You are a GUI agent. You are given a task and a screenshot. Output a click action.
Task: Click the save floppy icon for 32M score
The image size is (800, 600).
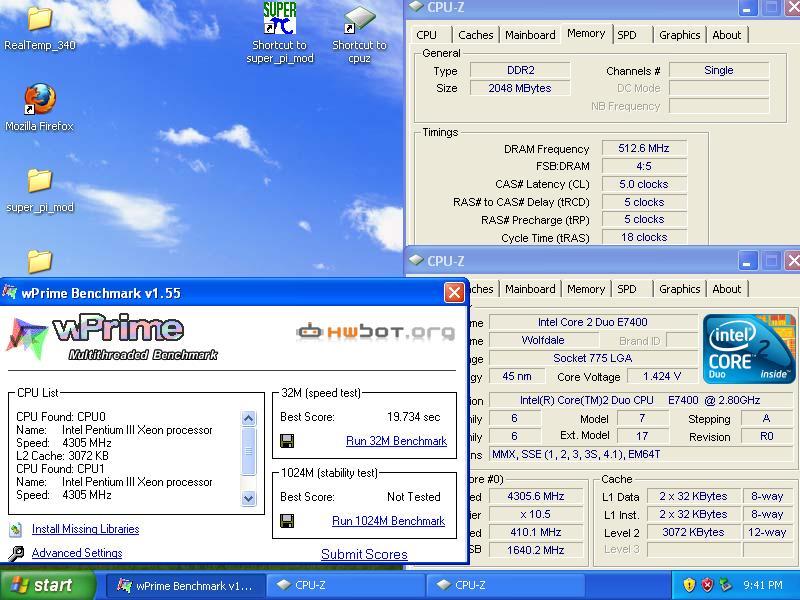287,441
